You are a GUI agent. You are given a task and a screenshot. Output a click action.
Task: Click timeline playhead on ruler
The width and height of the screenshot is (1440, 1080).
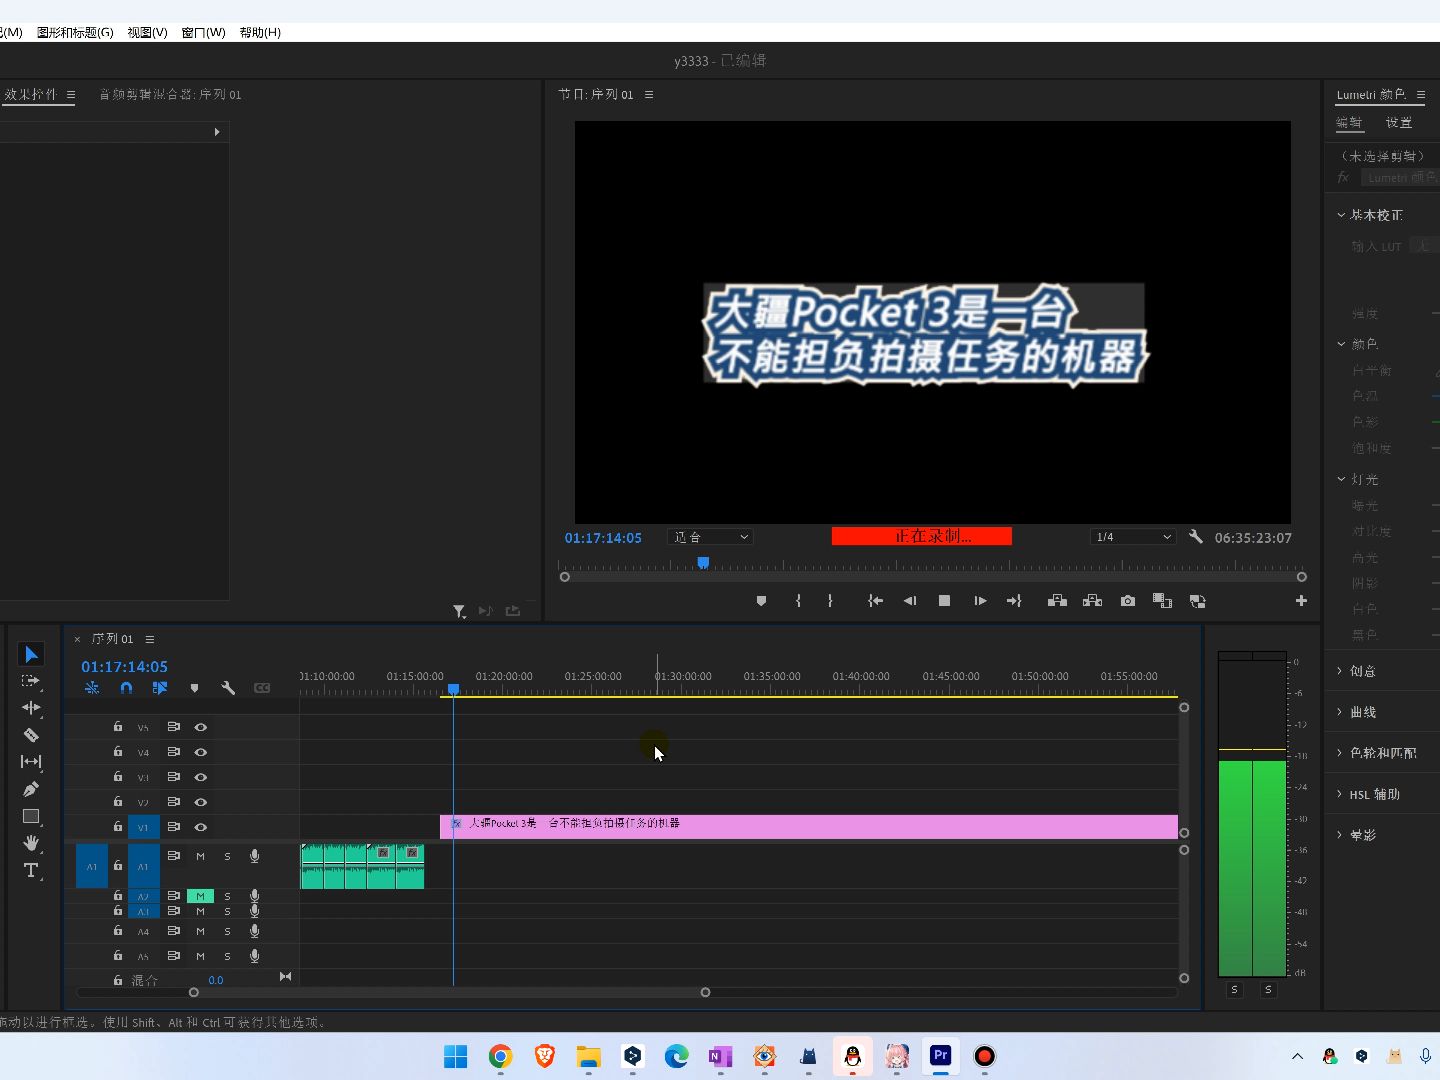pyautogui.click(x=453, y=689)
